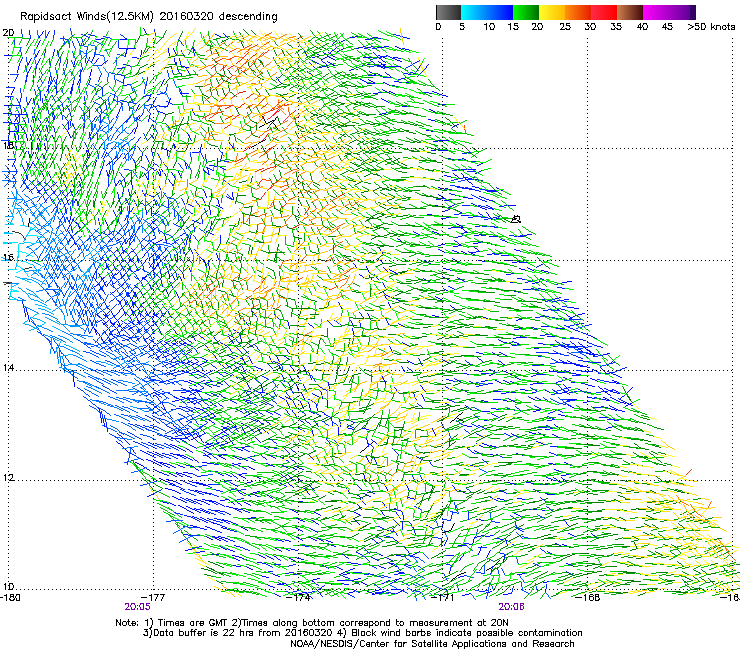This screenshot has height=650, width=740.
Task: Select the green 15–20 knots legend segment
Action: (526, 12)
